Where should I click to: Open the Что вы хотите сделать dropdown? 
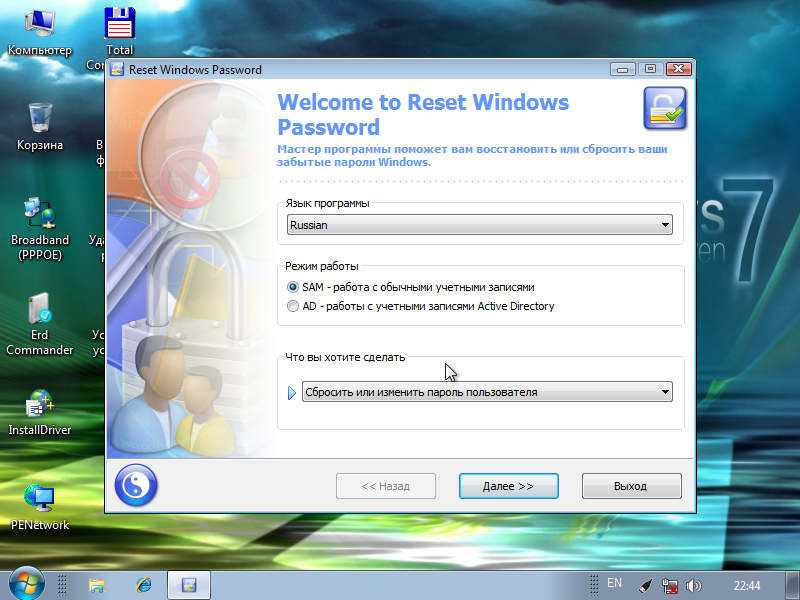(487, 392)
